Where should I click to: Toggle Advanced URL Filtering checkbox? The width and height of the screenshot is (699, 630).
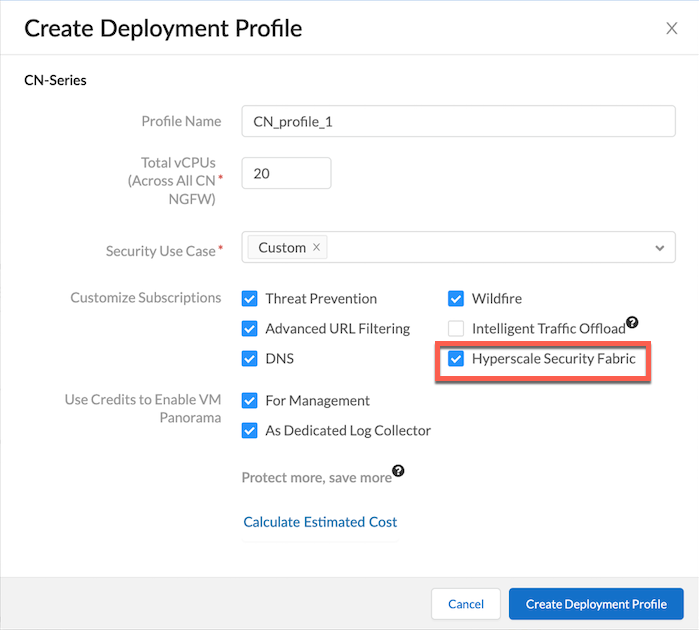tap(250, 329)
